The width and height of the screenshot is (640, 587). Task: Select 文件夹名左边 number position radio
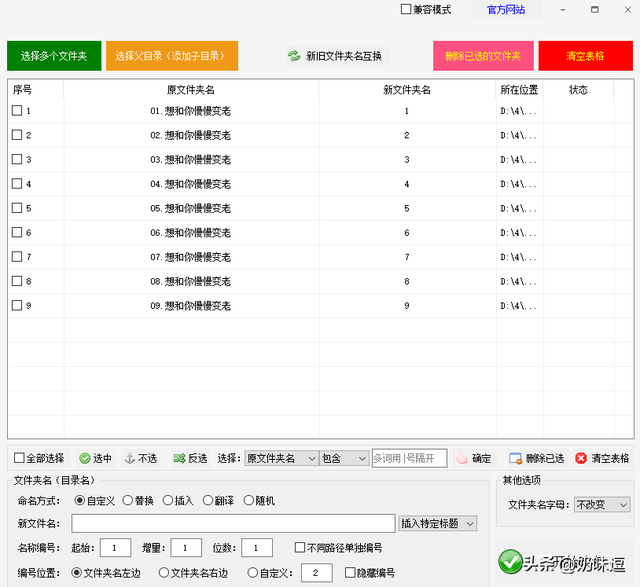click(76, 573)
